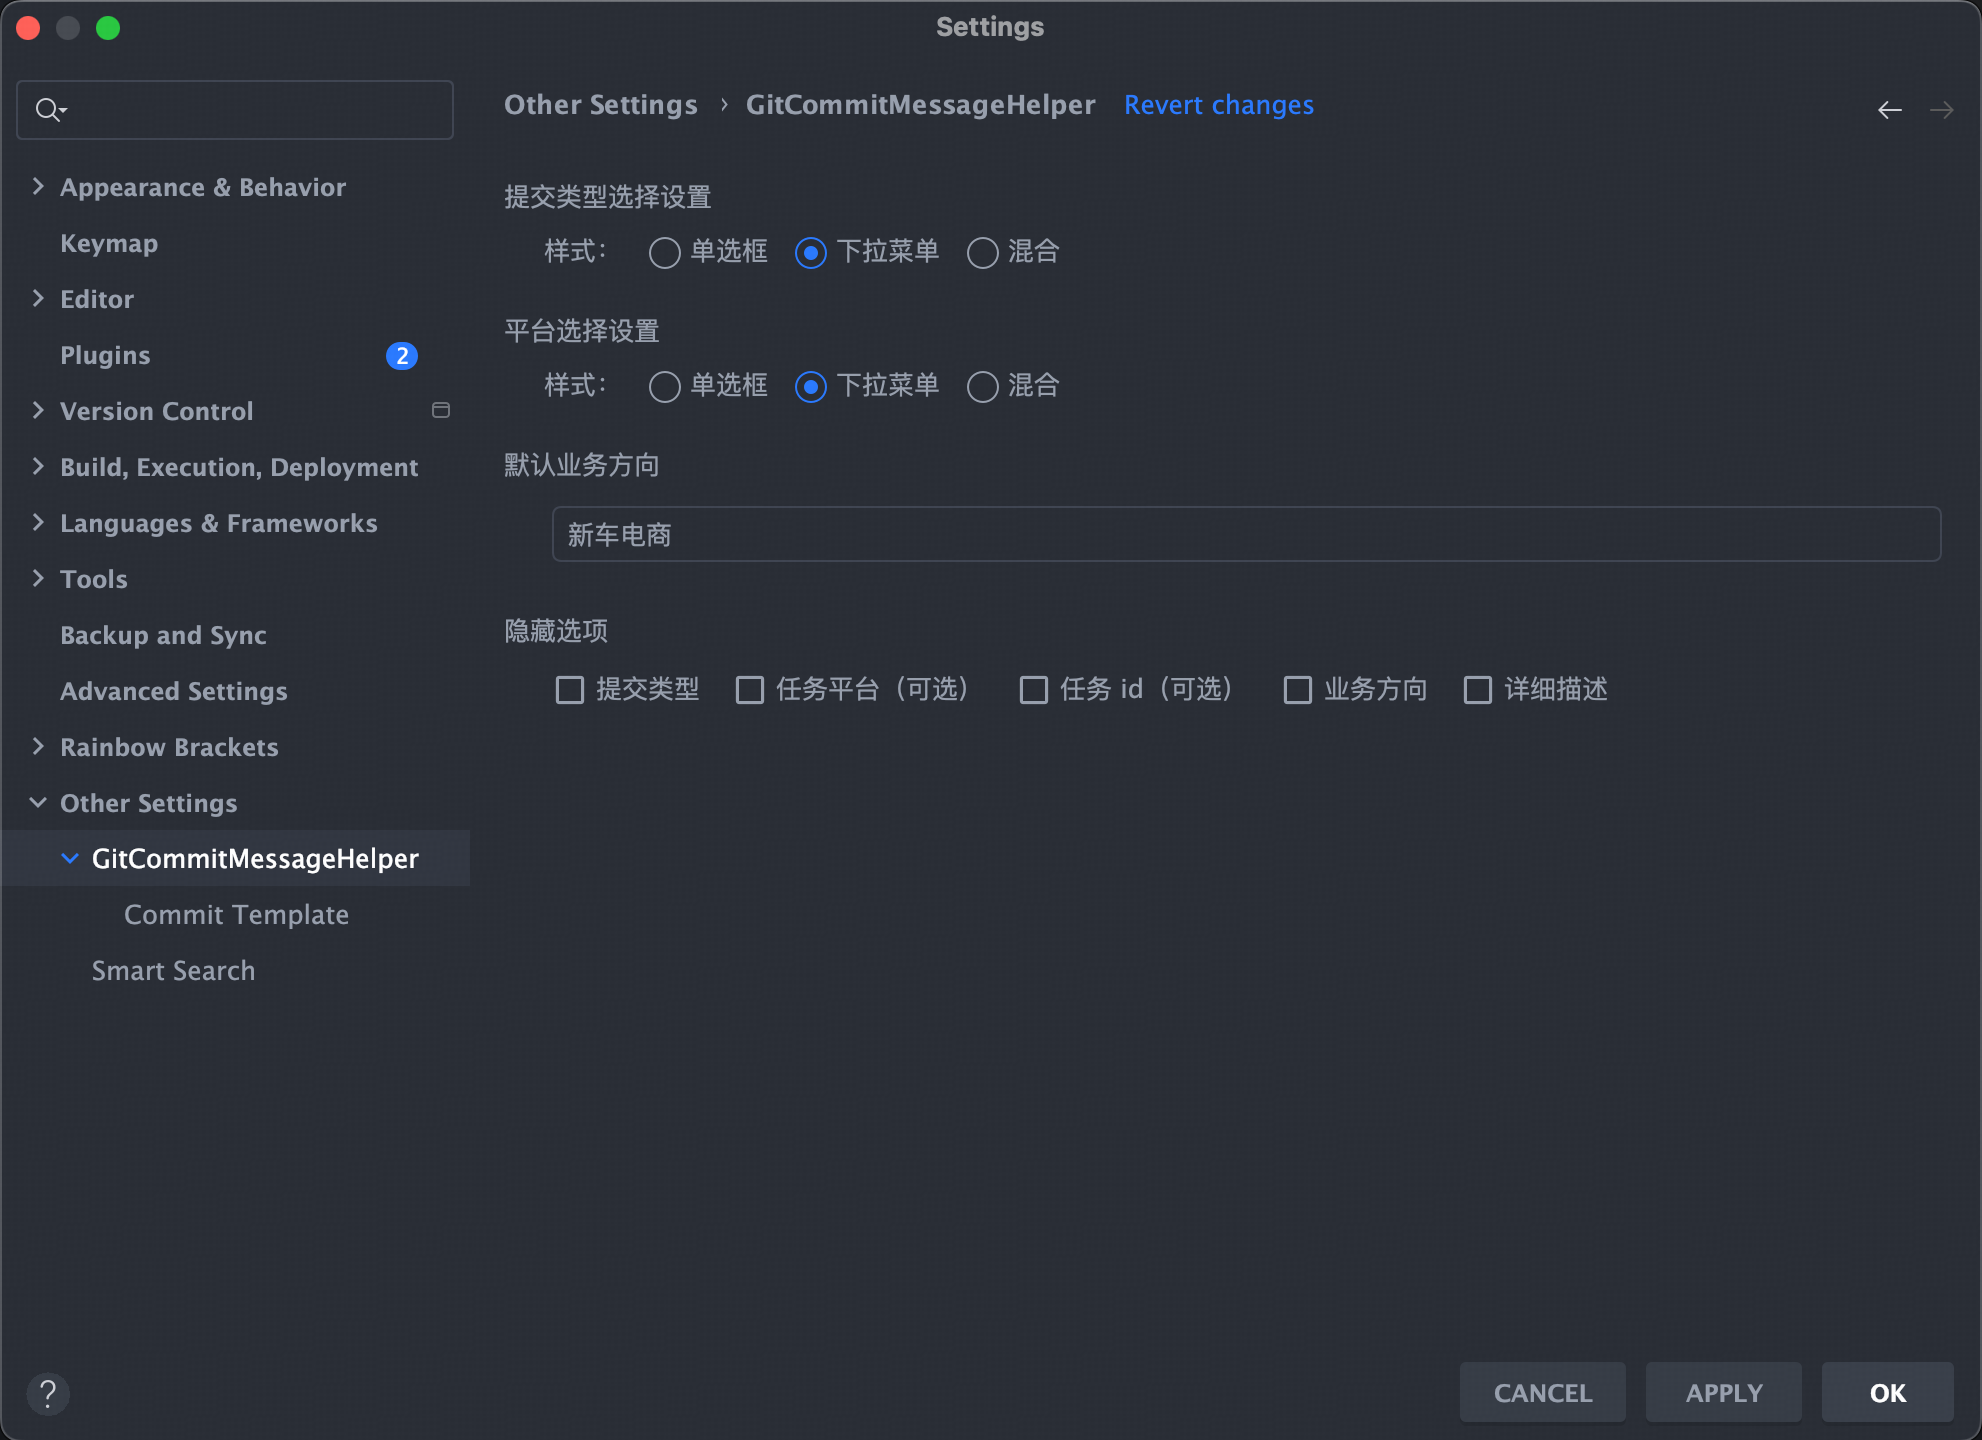
Task: Click the red window close button
Action: point(28,28)
